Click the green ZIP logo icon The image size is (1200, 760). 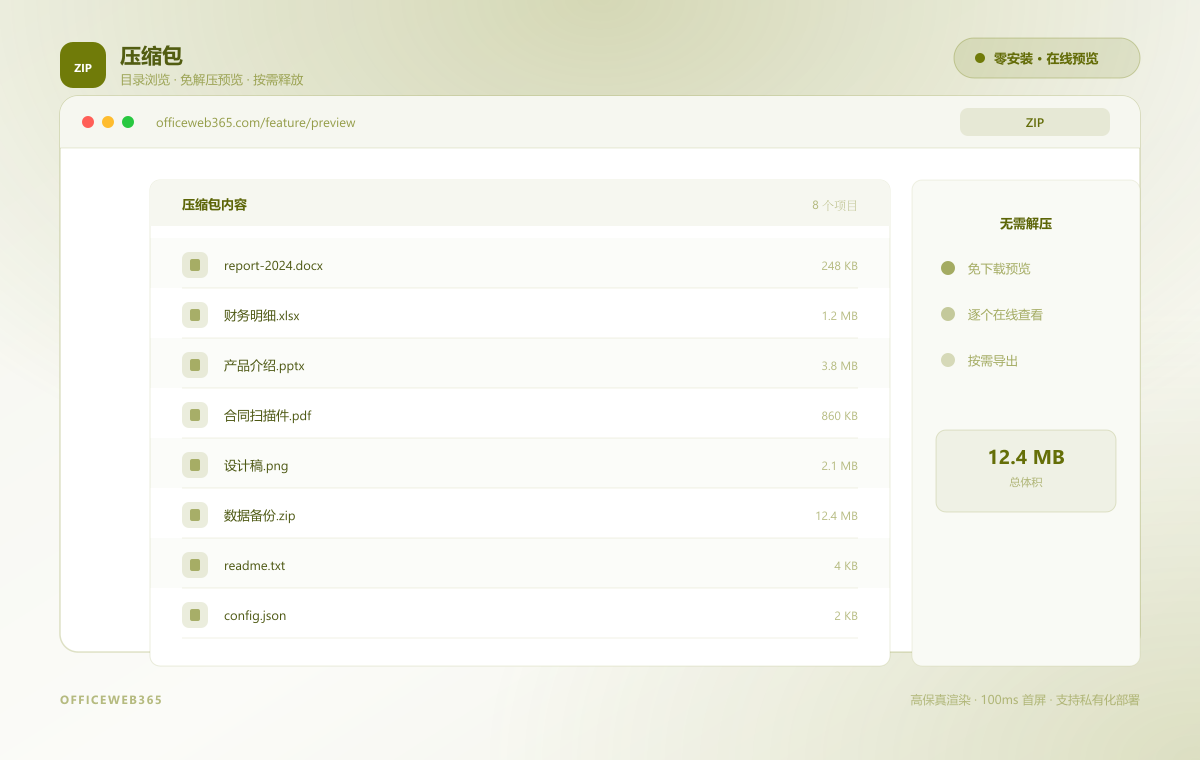83,65
